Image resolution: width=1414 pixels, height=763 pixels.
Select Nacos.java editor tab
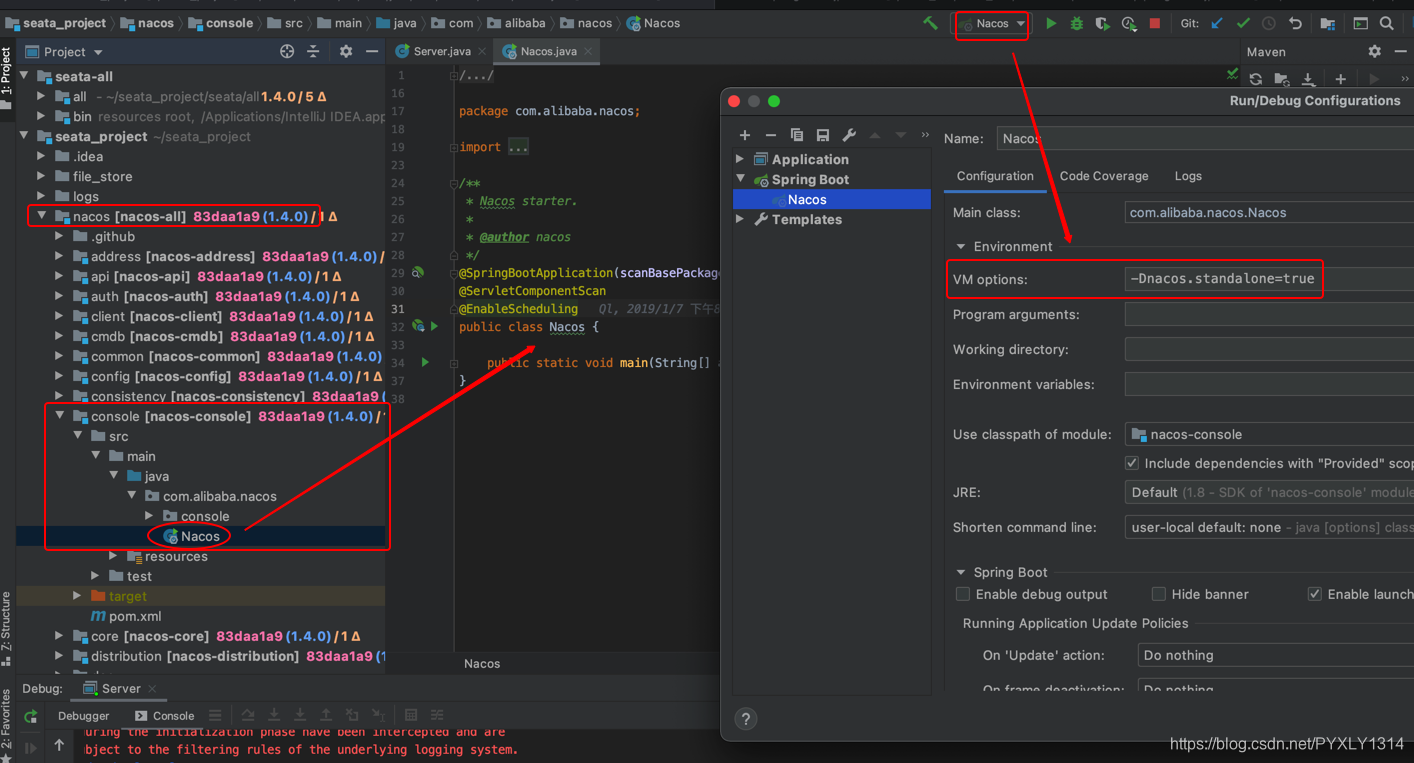click(548, 51)
